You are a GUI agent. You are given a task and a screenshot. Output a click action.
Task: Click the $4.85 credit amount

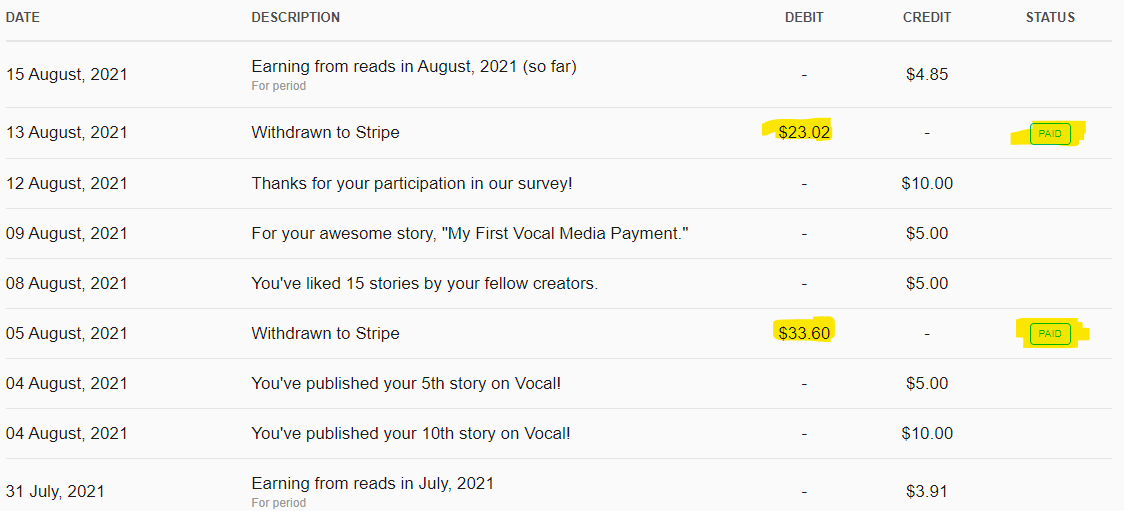coord(927,74)
